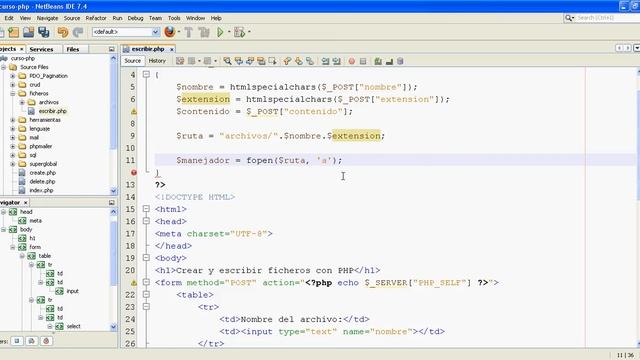Open the Firefox browser selector icon
The width and height of the screenshot is (640, 360).
pyautogui.click(x=170, y=32)
